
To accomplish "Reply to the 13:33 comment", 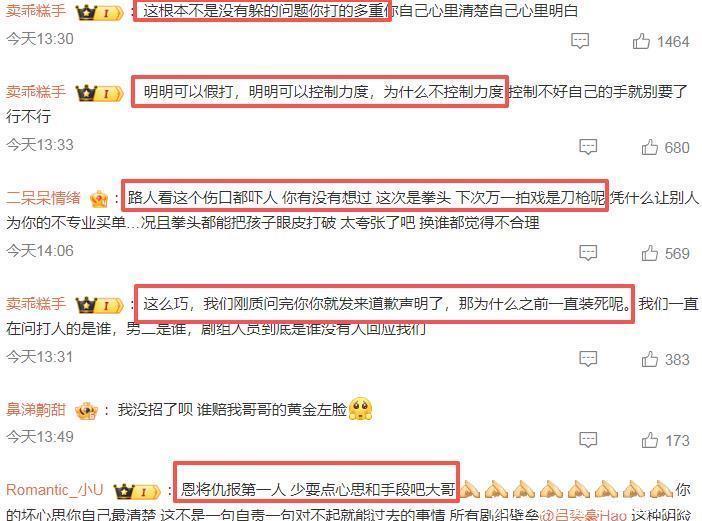I will [588, 147].
